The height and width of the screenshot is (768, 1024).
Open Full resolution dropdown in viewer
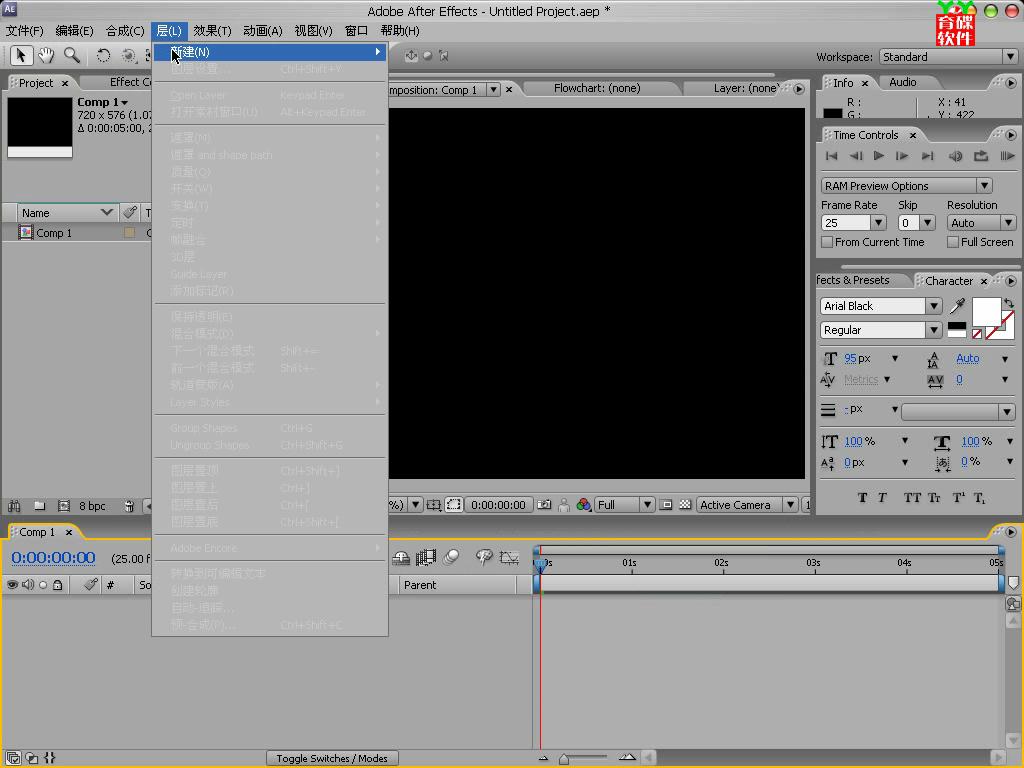click(x=624, y=505)
